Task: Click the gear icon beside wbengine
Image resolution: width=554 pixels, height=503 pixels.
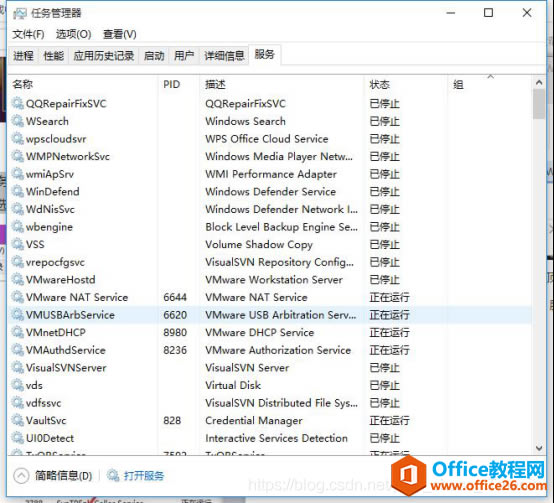Action: pos(17,226)
